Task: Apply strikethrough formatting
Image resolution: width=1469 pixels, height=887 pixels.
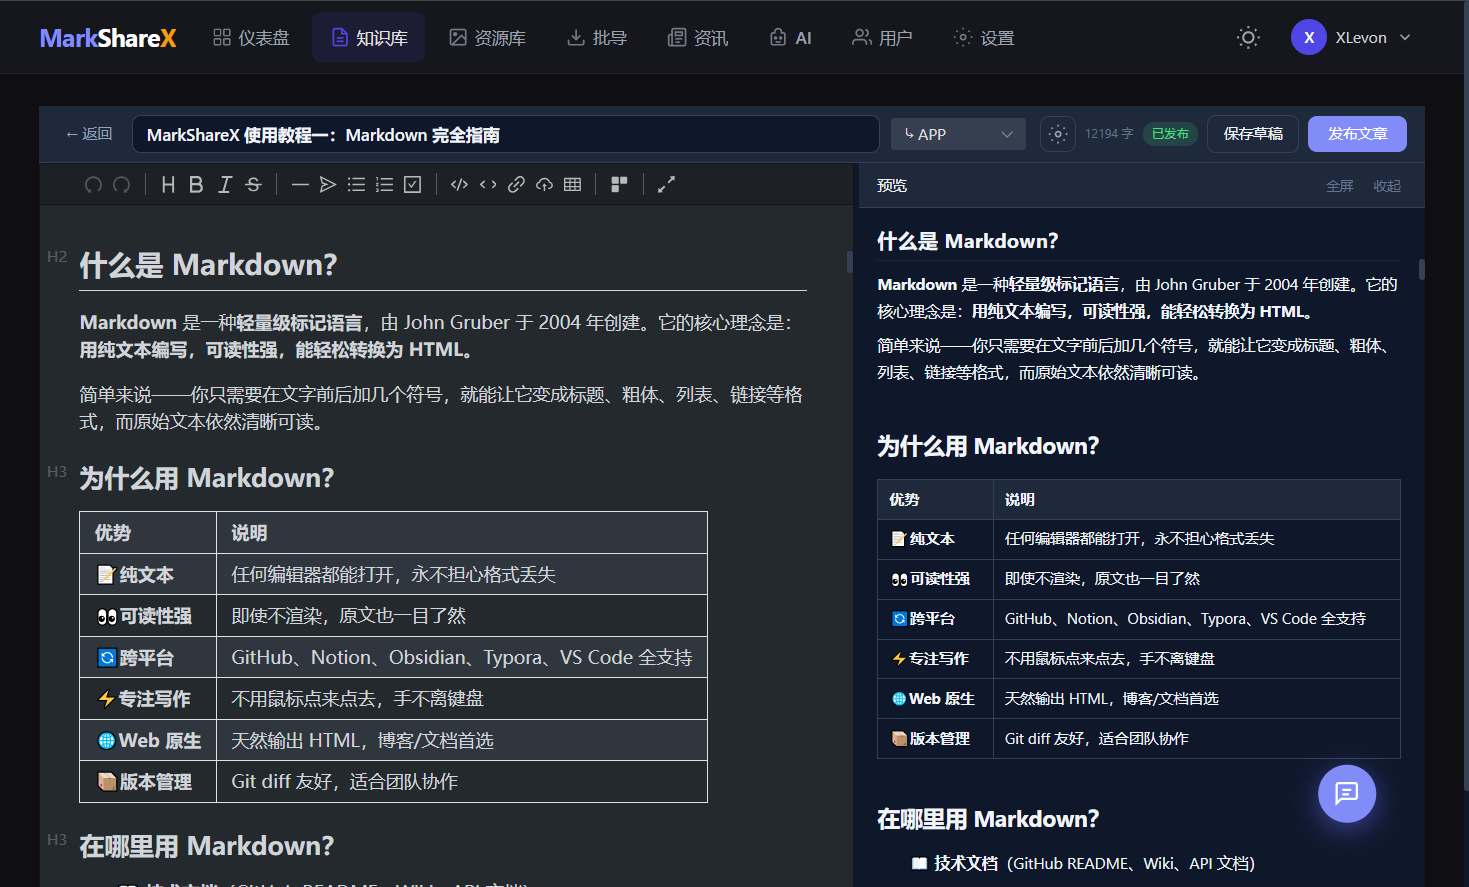Action: [x=253, y=184]
